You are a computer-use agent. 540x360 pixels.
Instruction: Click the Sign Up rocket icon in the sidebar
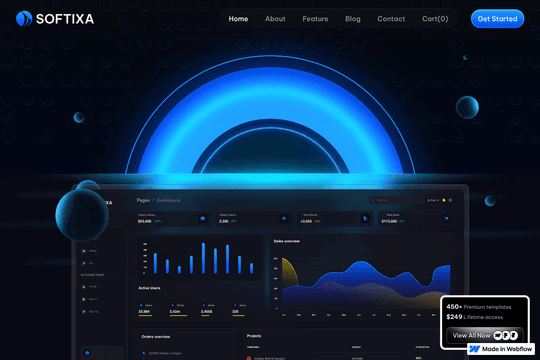coord(84,311)
